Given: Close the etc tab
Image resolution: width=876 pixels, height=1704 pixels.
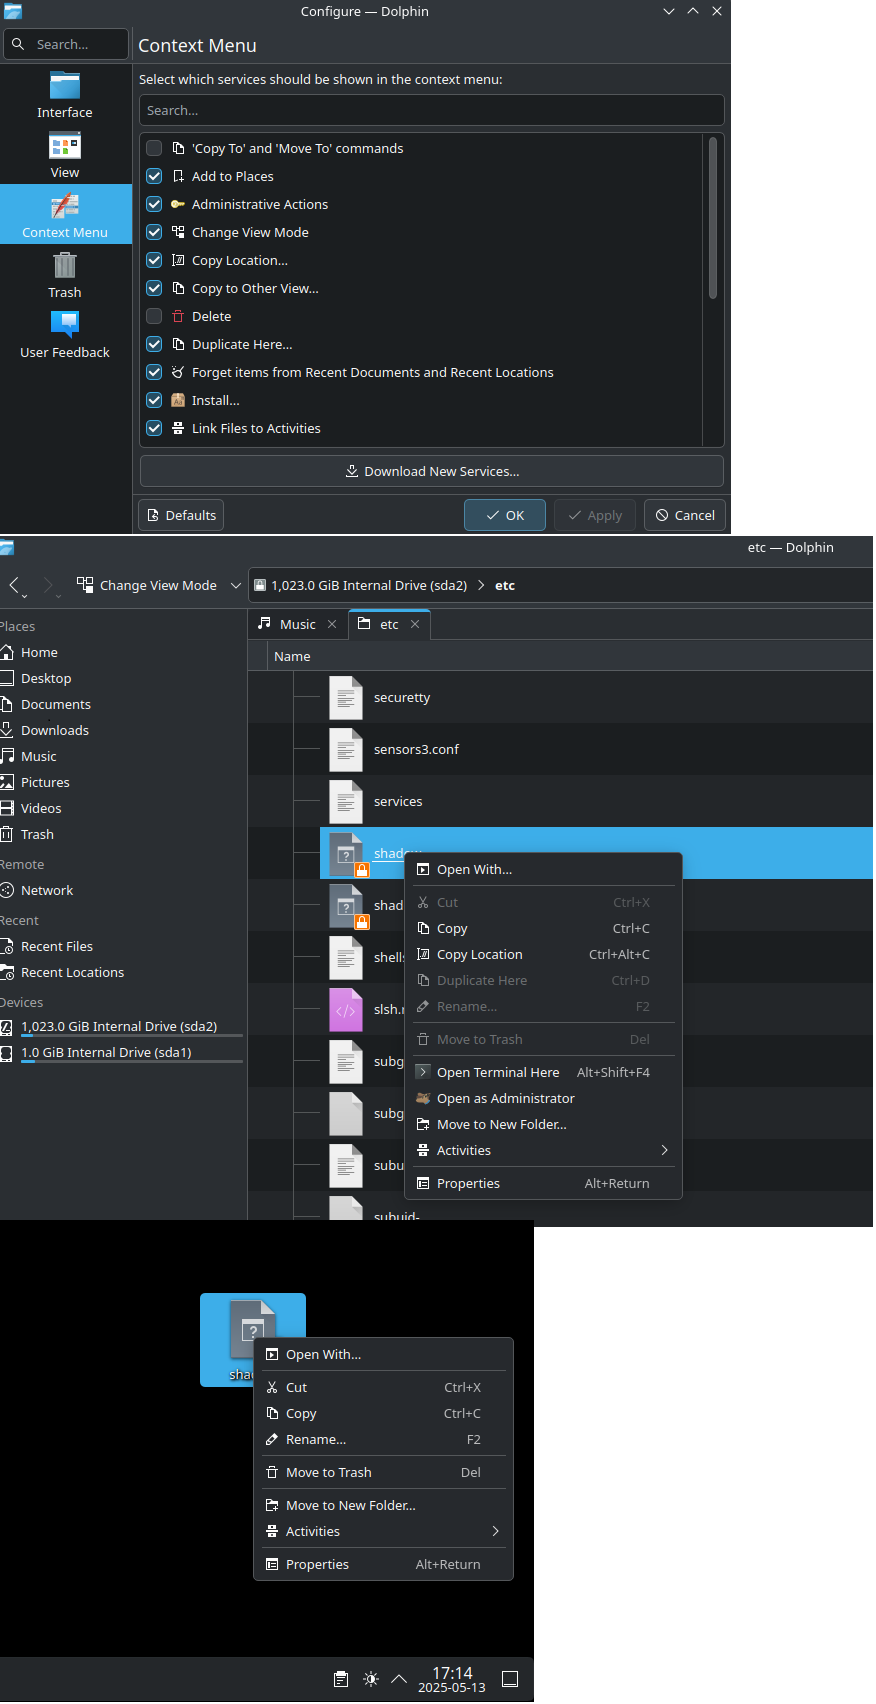Looking at the screenshot, I should (x=415, y=624).
